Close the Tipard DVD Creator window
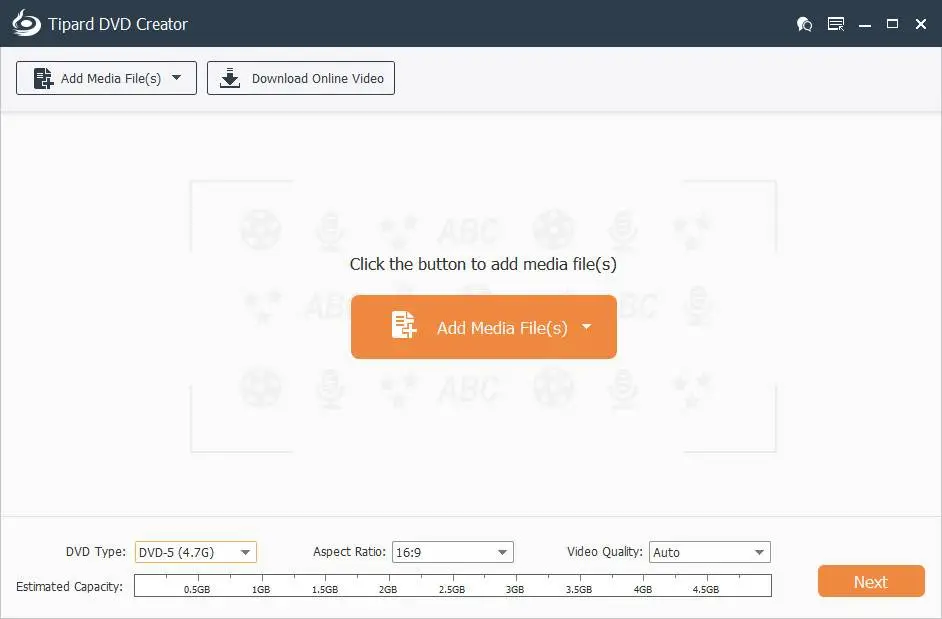 tap(920, 24)
